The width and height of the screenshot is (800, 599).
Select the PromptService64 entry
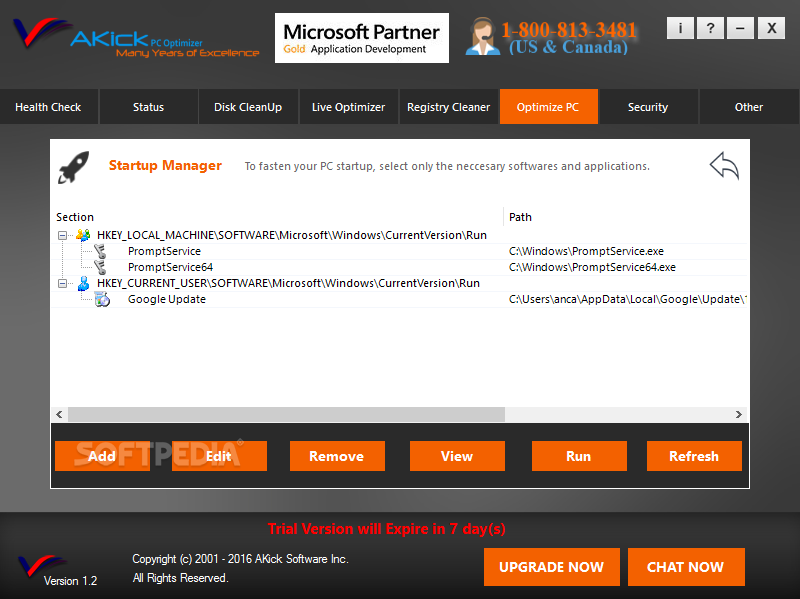coord(170,267)
